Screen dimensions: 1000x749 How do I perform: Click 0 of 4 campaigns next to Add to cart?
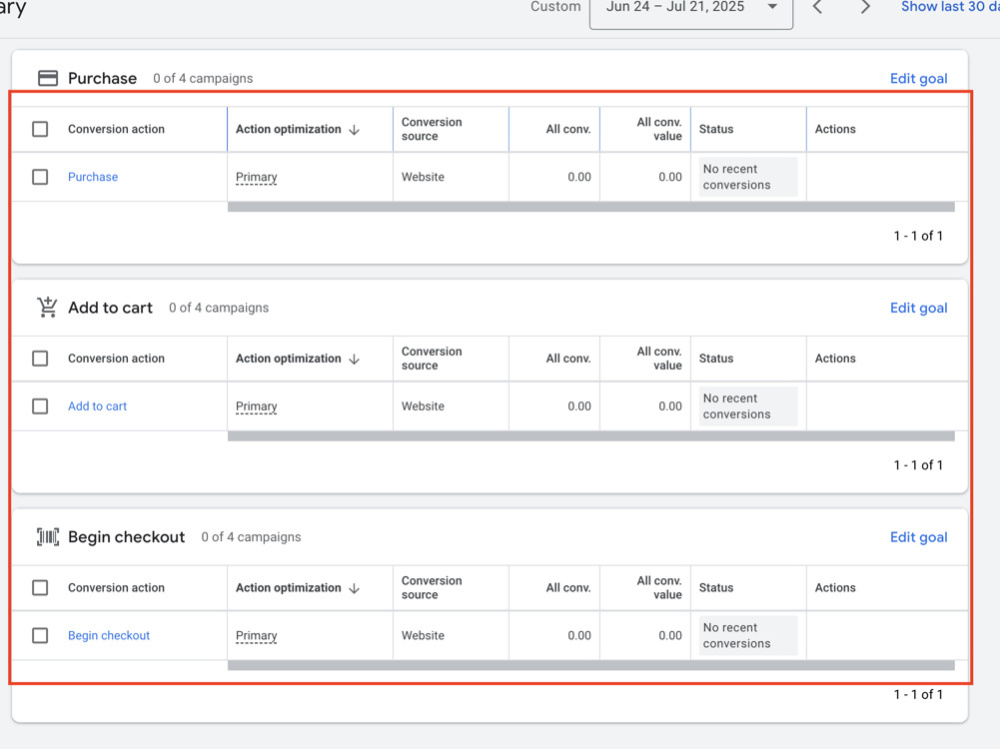(219, 308)
